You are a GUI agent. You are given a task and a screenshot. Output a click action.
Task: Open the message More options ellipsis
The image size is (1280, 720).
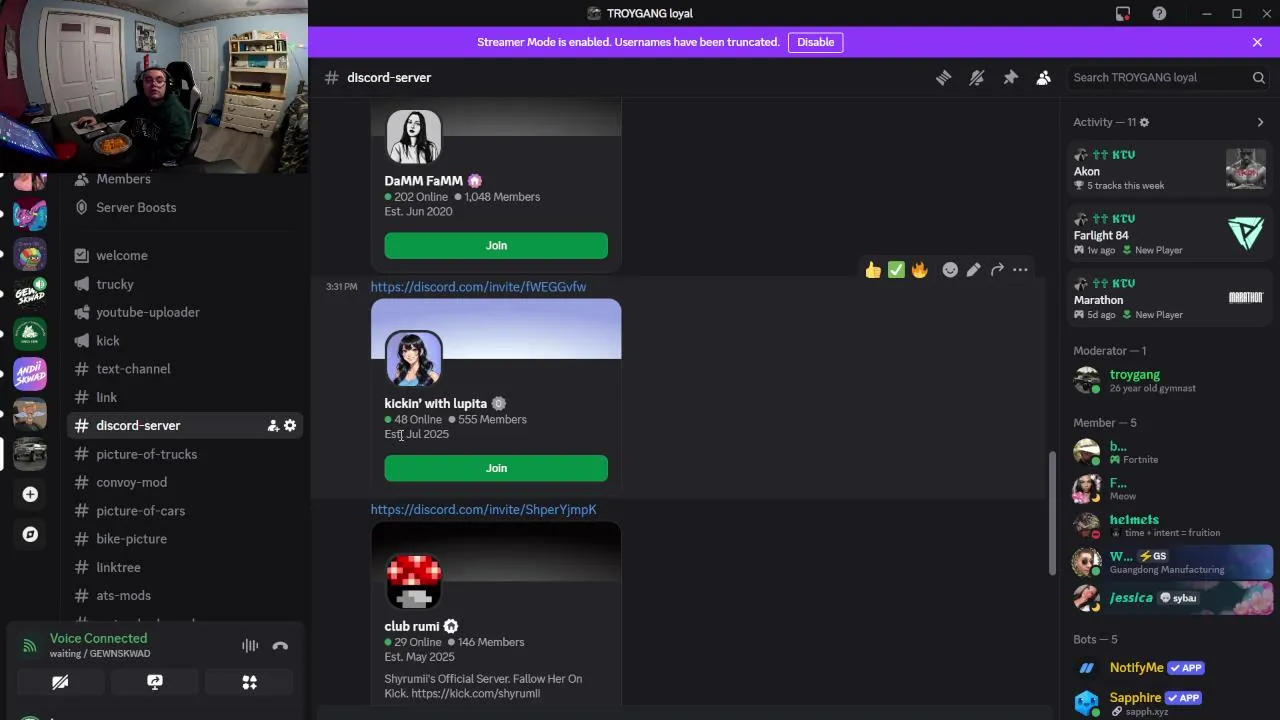pyautogui.click(x=1020, y=270)
